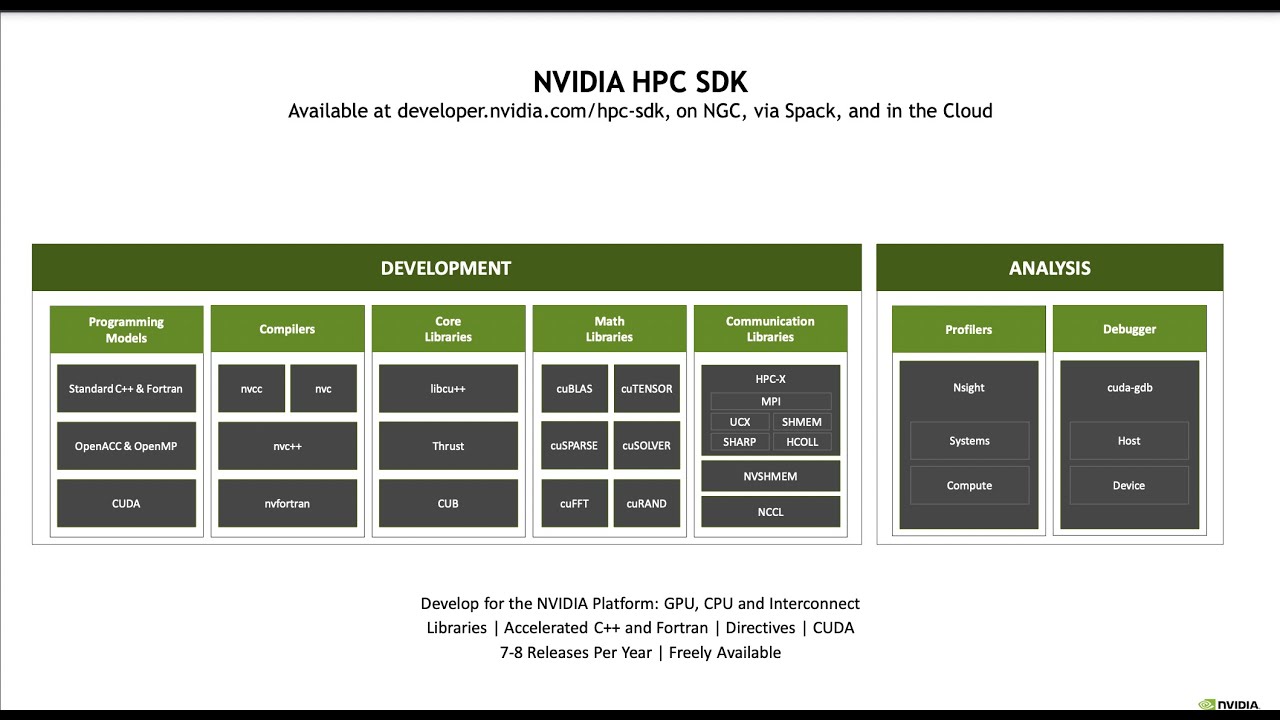Select the DEVELOPMENT header bar
The width and height of the screenshot is (1280, 720).
click(446, 268)
